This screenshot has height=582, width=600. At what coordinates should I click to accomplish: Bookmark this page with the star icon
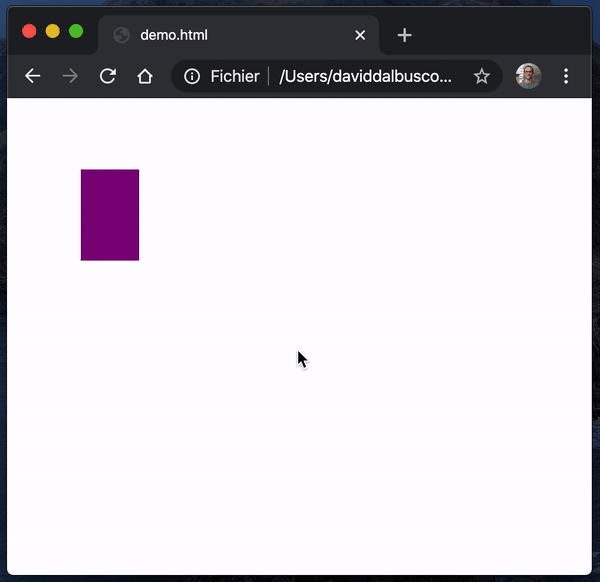pos(482,76)
